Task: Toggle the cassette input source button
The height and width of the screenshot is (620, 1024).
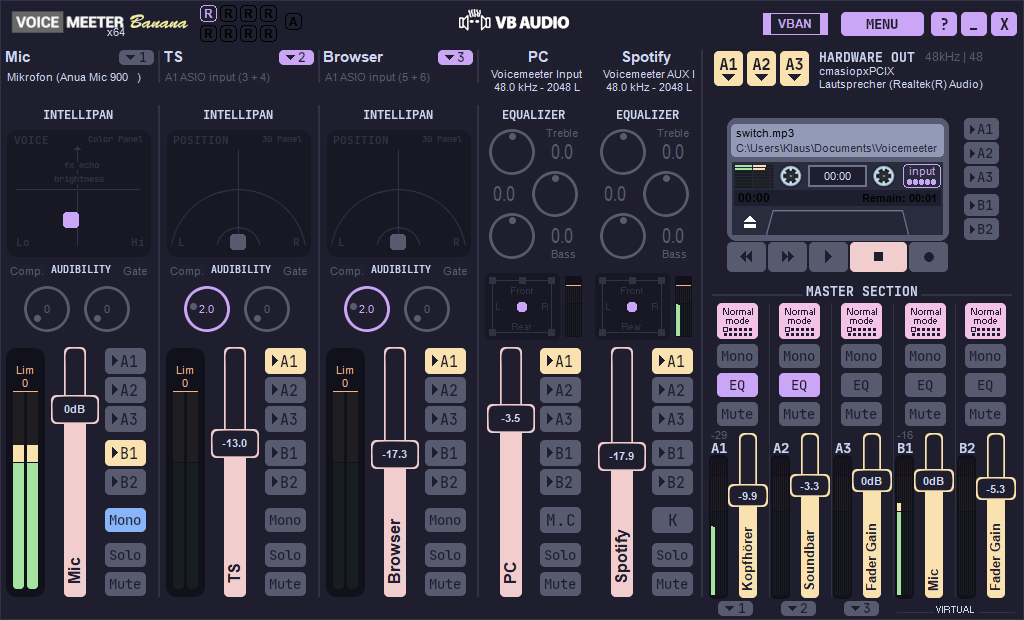Action: pos(921,175)
